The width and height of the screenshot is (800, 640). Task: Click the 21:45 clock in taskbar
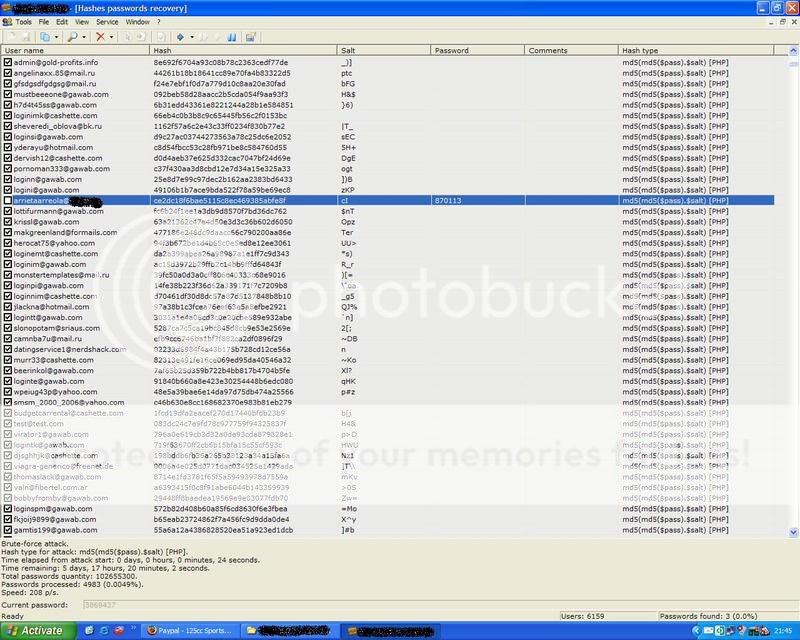click(783, 631)
